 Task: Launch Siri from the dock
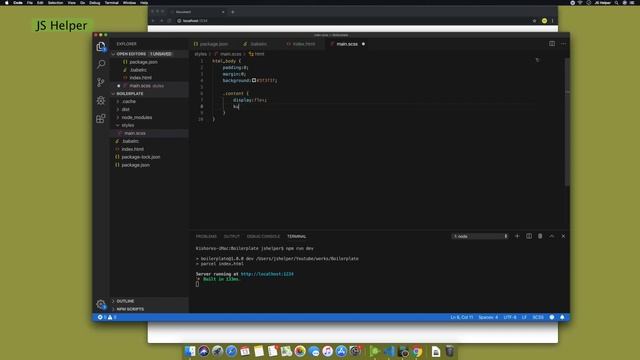point(204,351)
